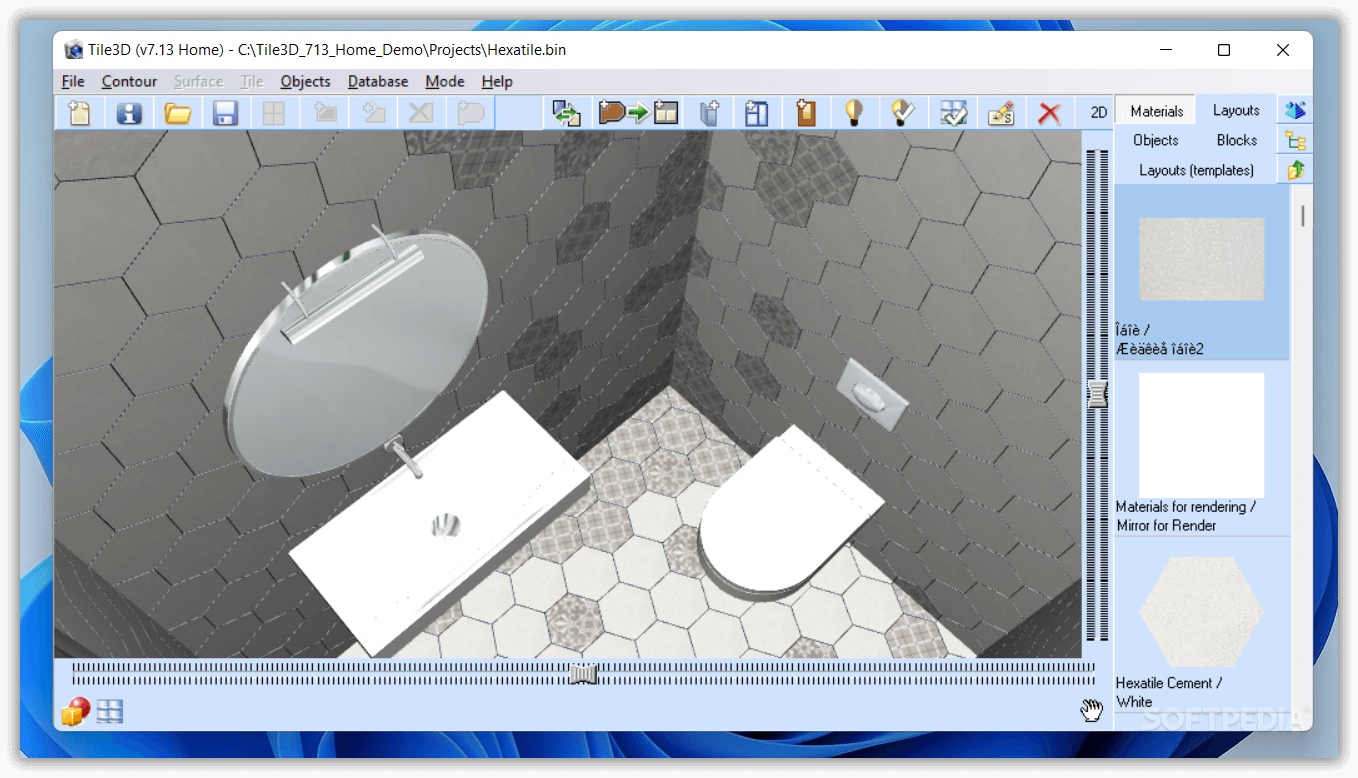The image size is (1358, 778).
Task: Select the Mirror for Render material thumbnail
Action: tap(1201, 436)
